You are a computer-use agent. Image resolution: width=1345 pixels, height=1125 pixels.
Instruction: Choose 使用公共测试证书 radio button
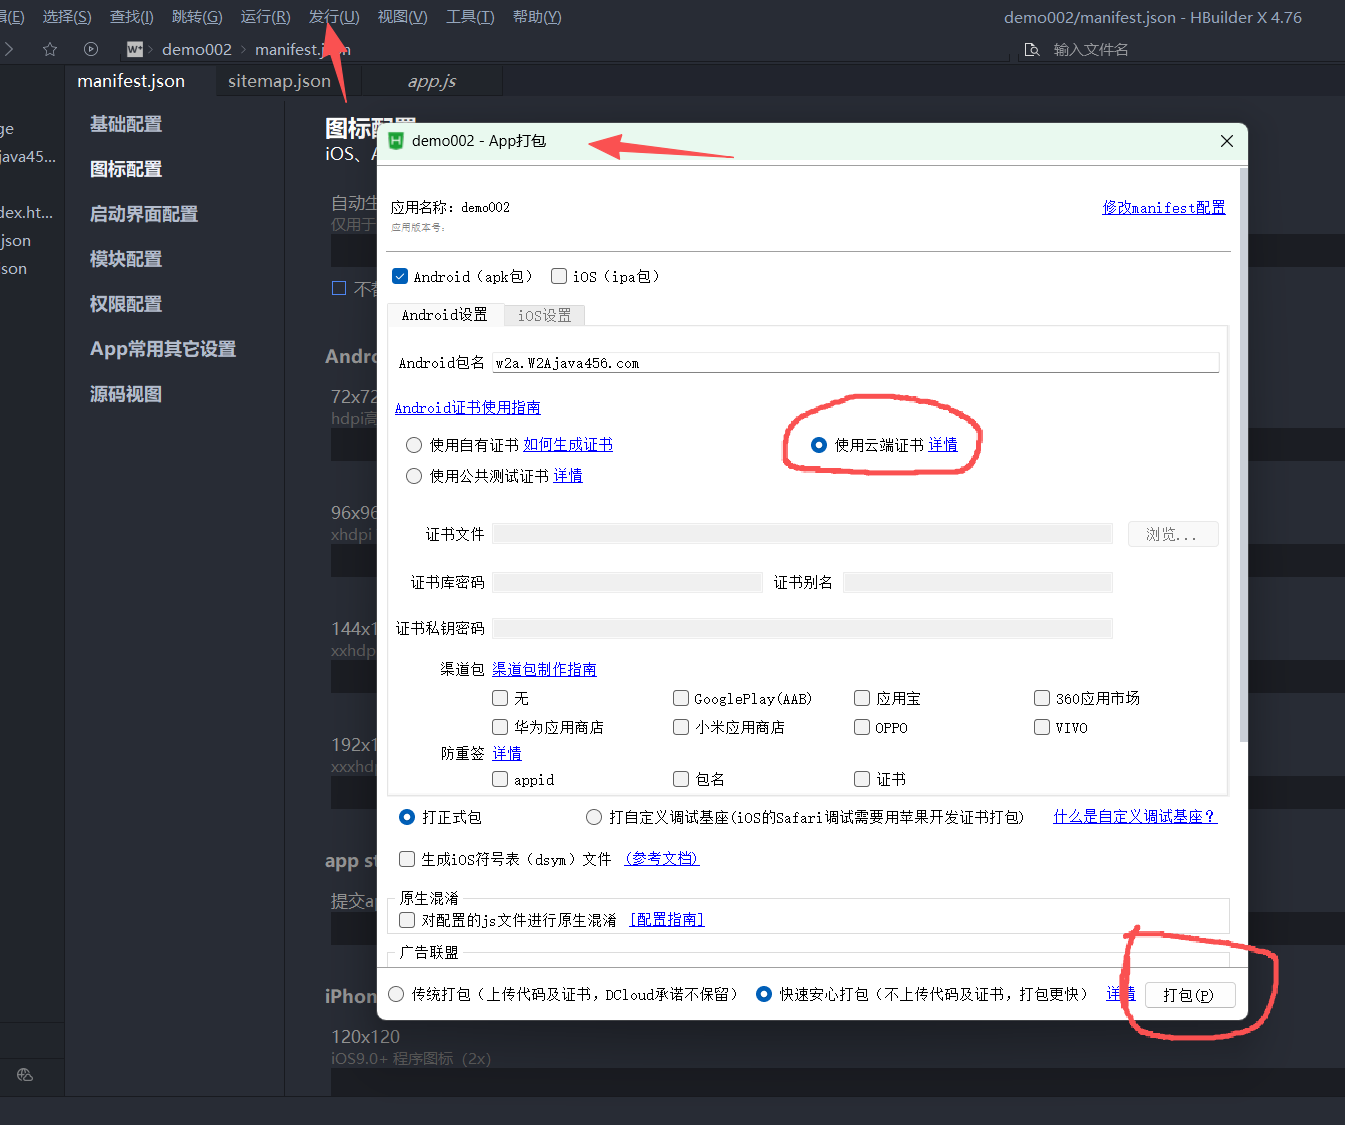tap(414, 476)
